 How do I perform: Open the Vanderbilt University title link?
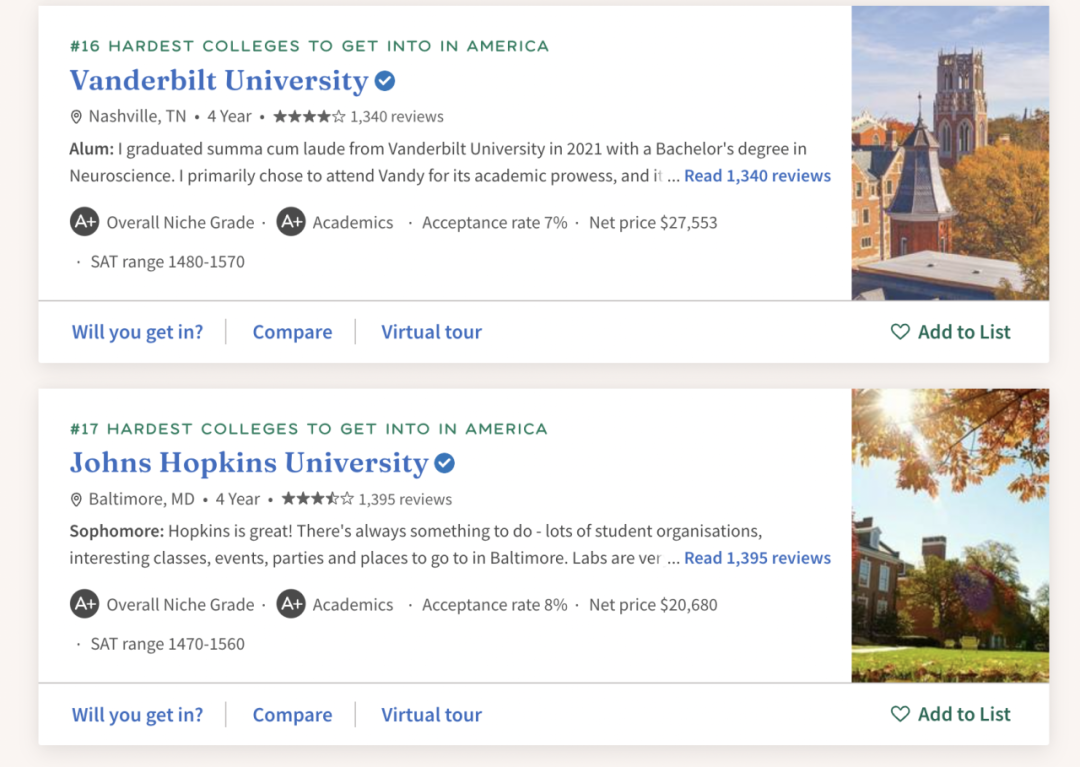point(219,81)
